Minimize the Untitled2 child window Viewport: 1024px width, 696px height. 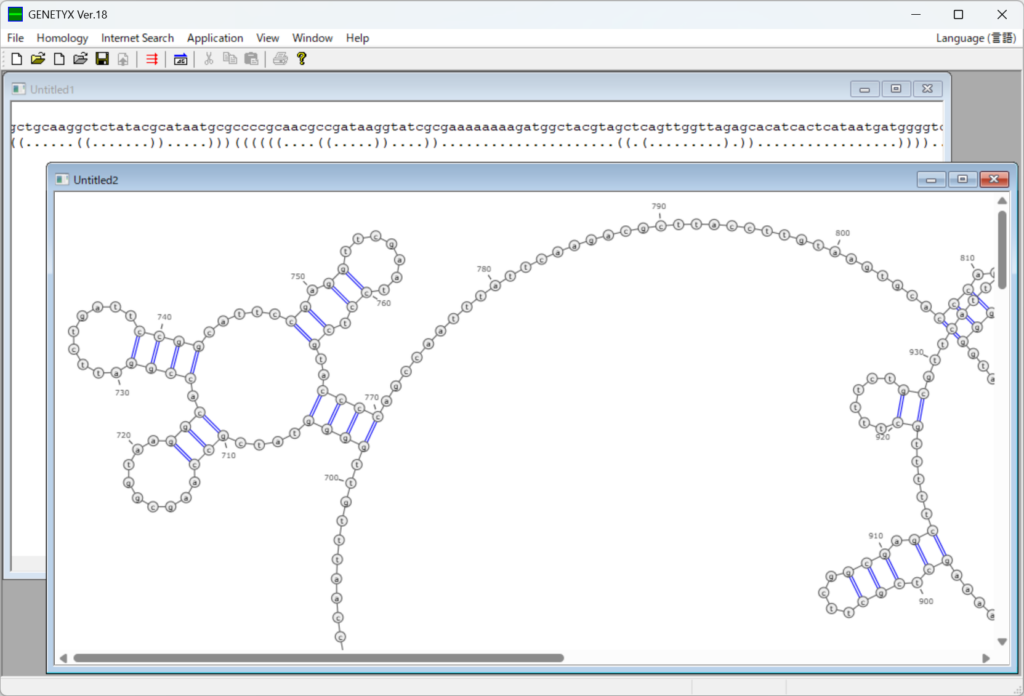931,179
